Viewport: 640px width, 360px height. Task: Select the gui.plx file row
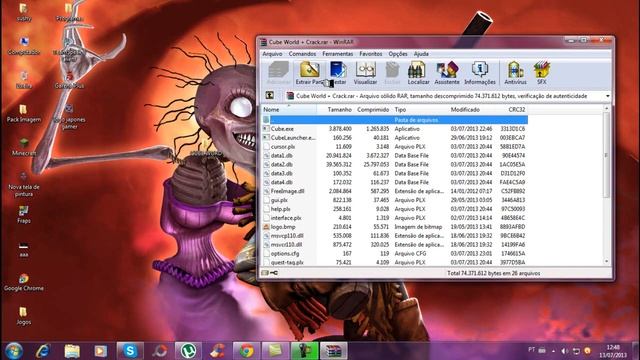click(x=395, y=200)
